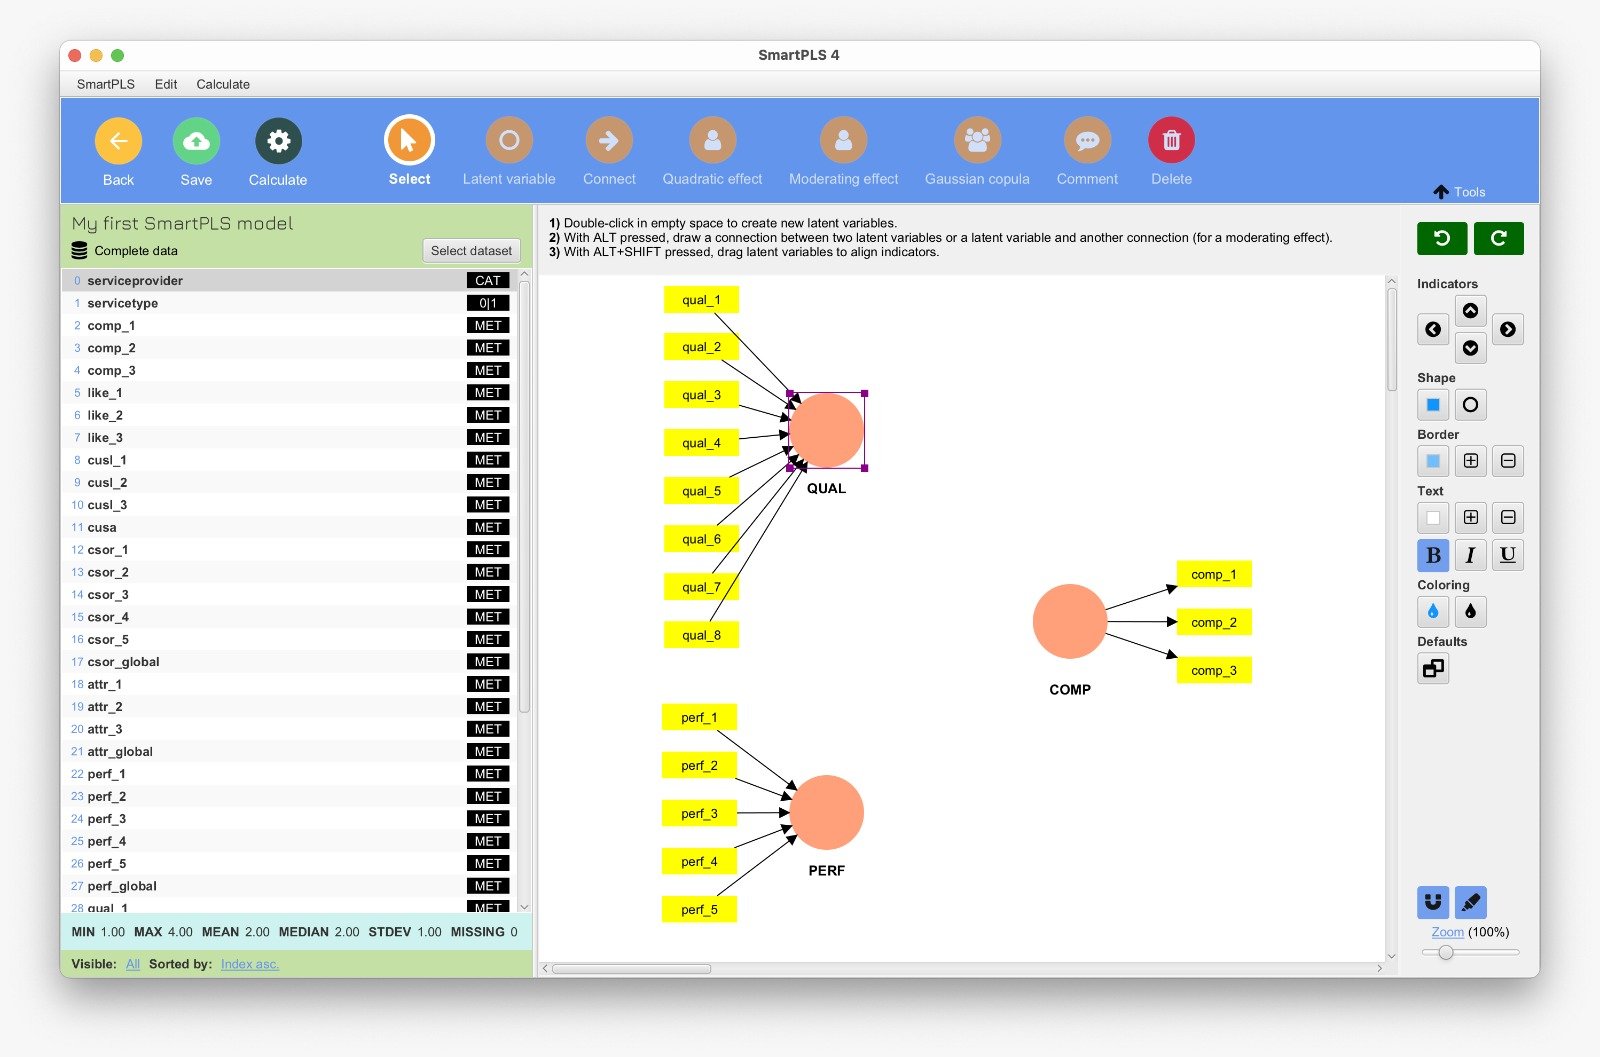Collapse the Tools panel arrow
Viewport: 1600px width, 1057px height.
point(1441,192)
